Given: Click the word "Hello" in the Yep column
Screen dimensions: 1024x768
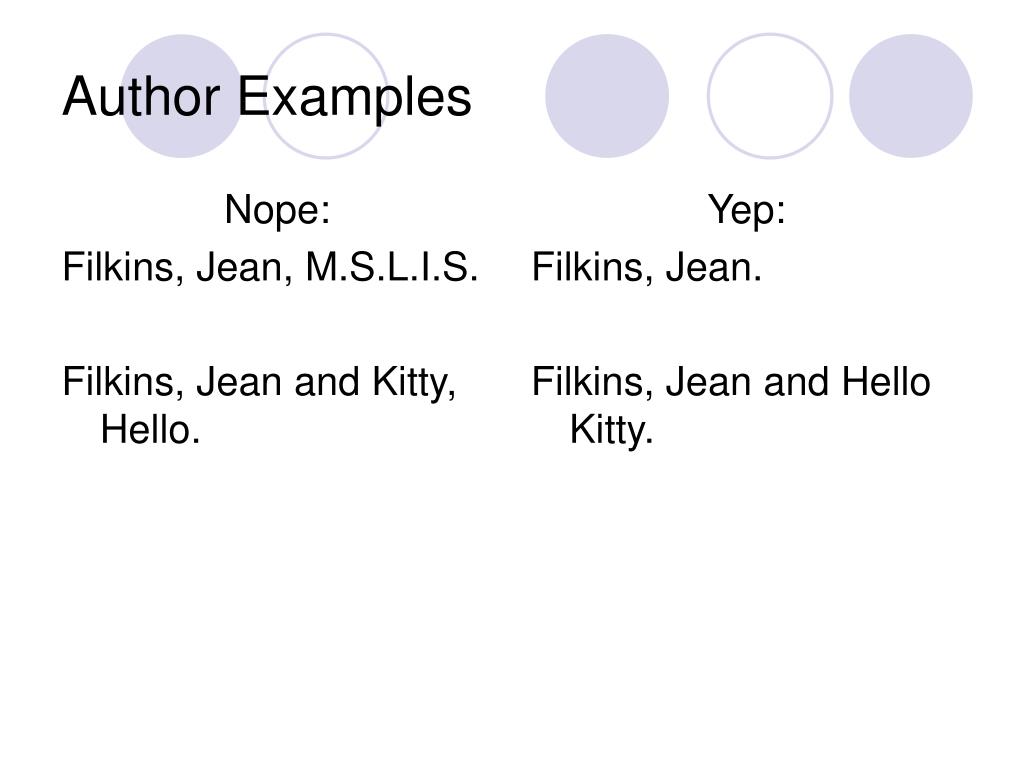Looking at the screenshot, I should pos(886,381).
